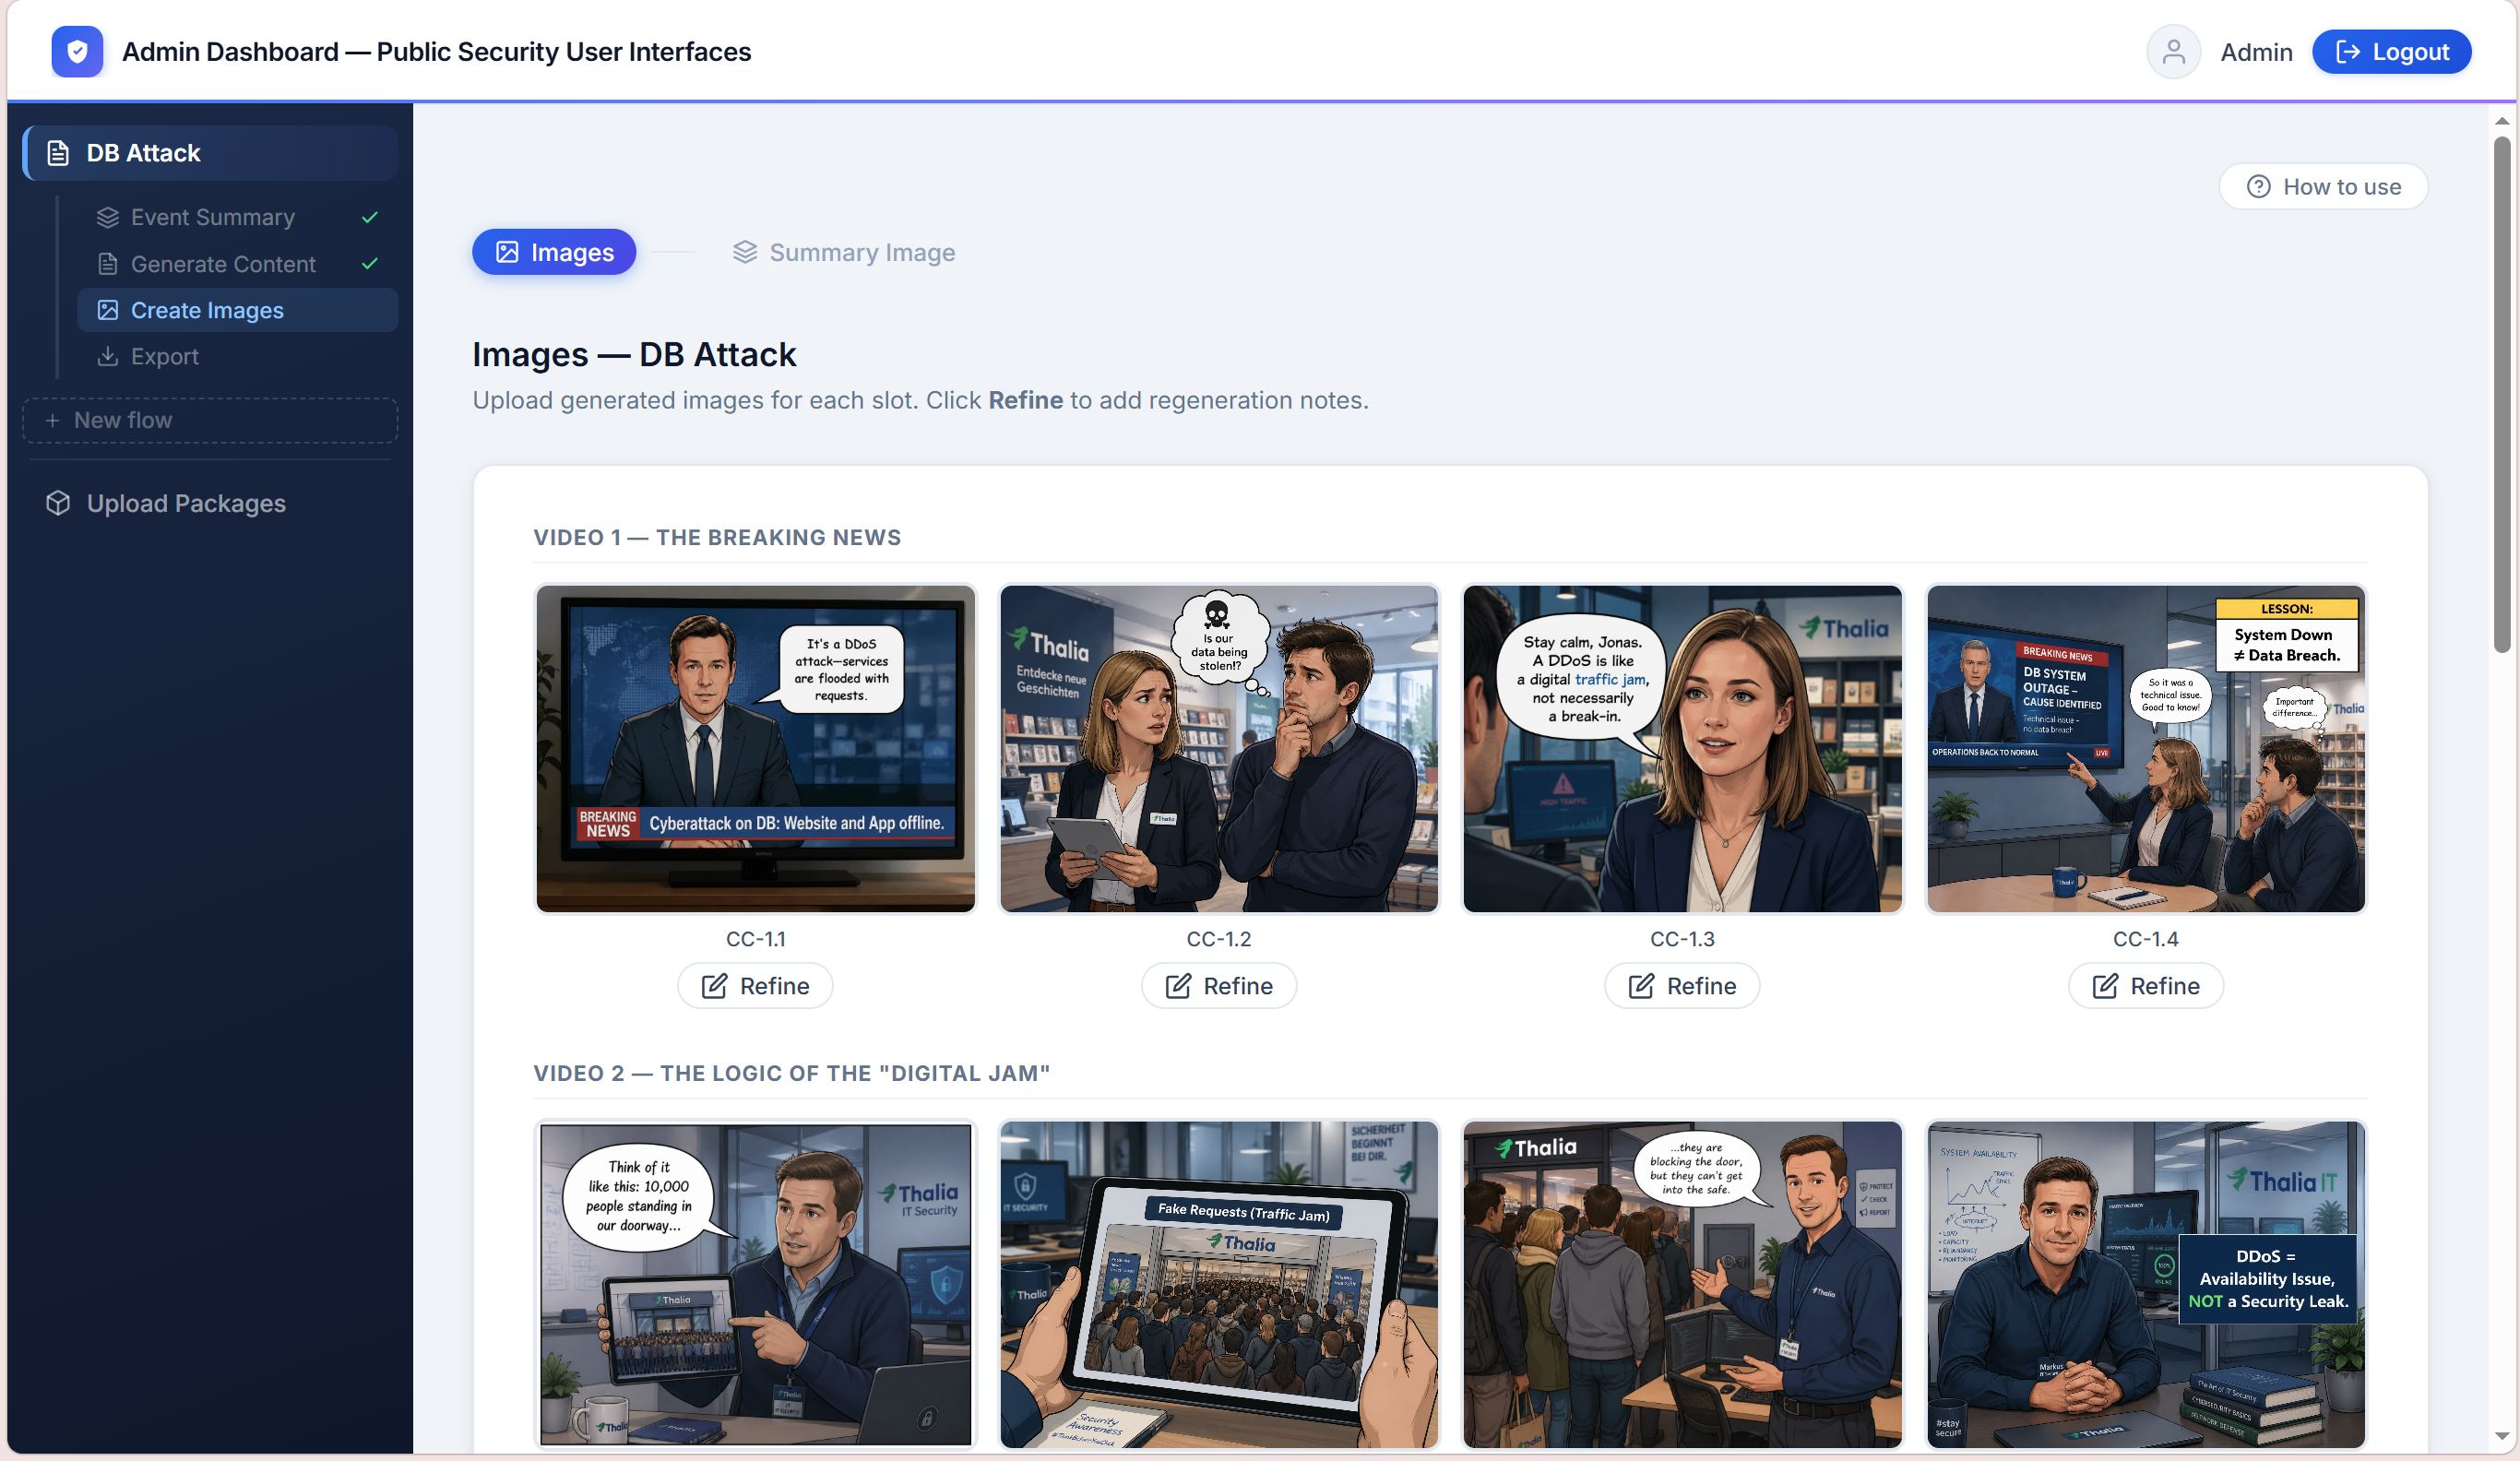Log out using the Logout button

pyautogui.click(x=2391, y=52)
